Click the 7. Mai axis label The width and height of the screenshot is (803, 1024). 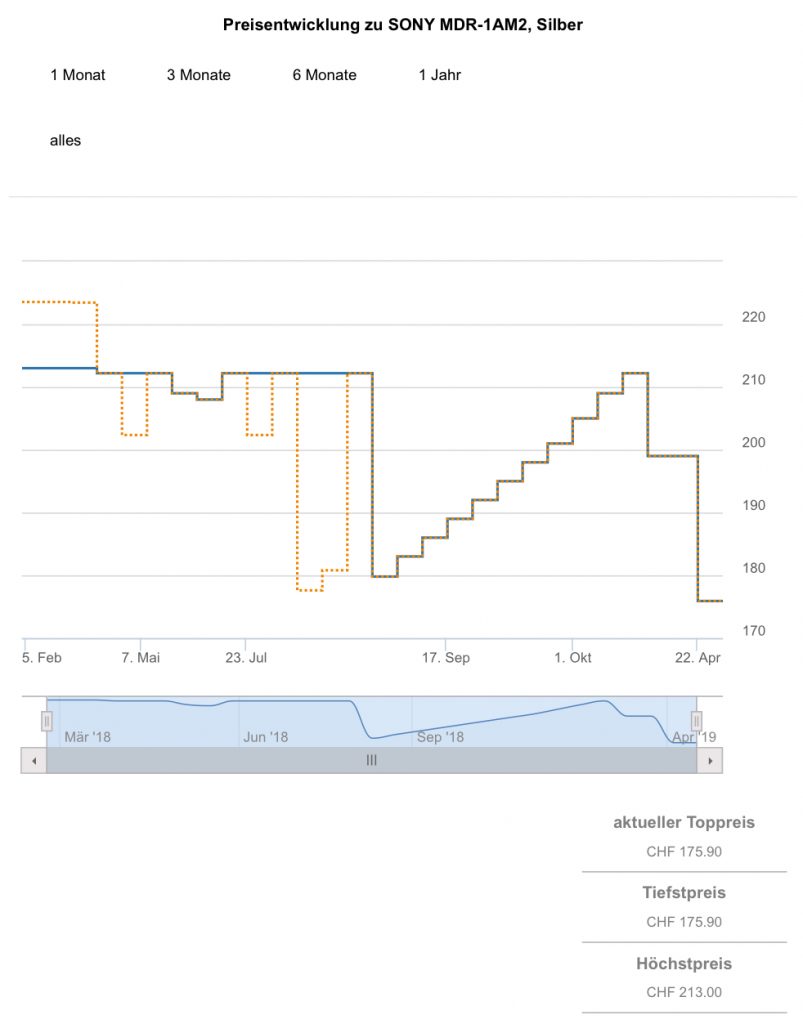[x=141, y=658]
